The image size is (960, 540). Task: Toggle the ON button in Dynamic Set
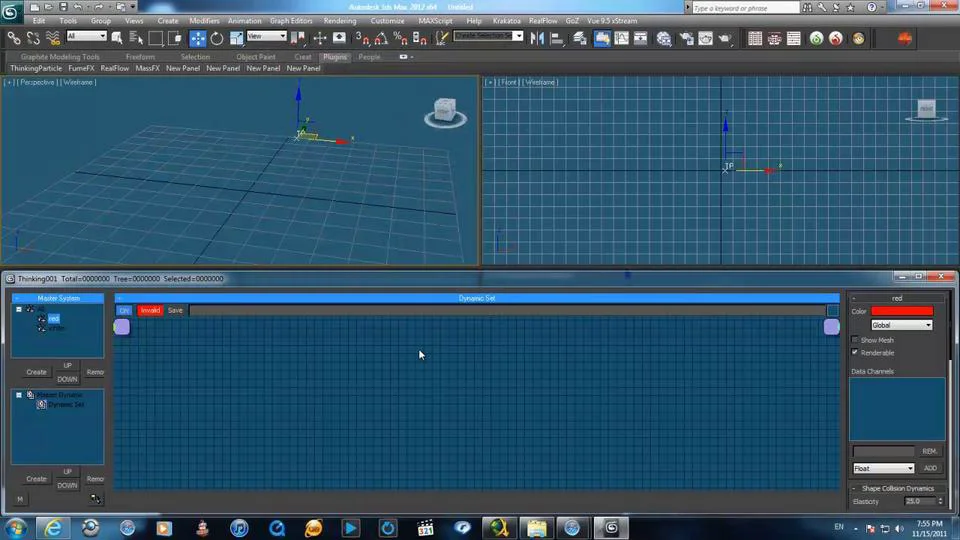coord(124,310)
